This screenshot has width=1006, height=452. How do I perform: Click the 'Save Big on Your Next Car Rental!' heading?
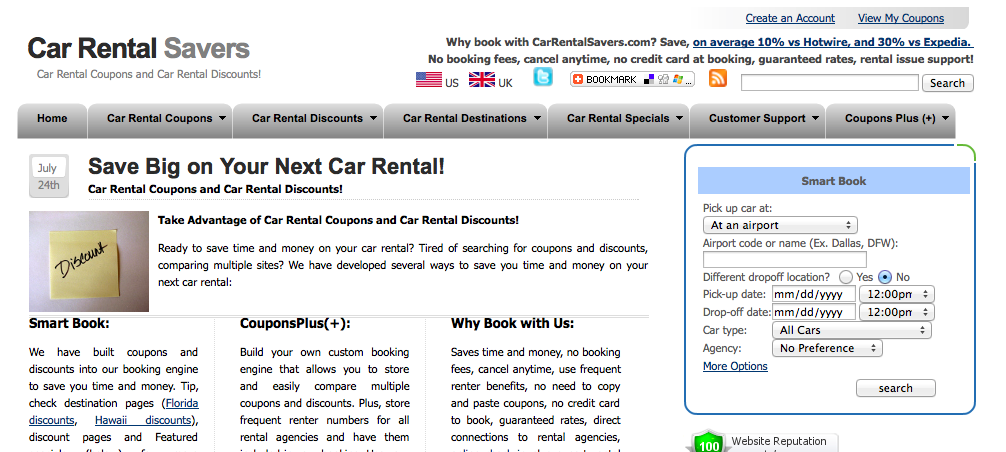266,167
